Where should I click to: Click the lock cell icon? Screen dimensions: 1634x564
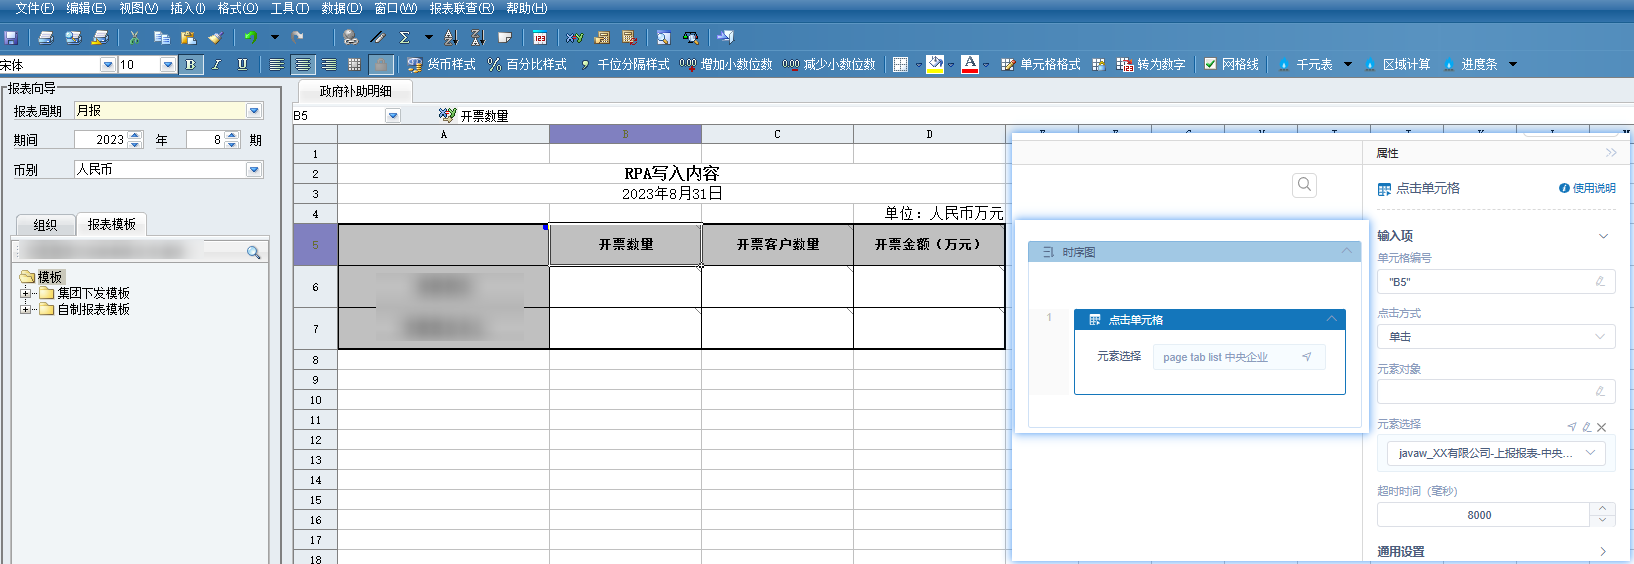(x=380, y=64)
